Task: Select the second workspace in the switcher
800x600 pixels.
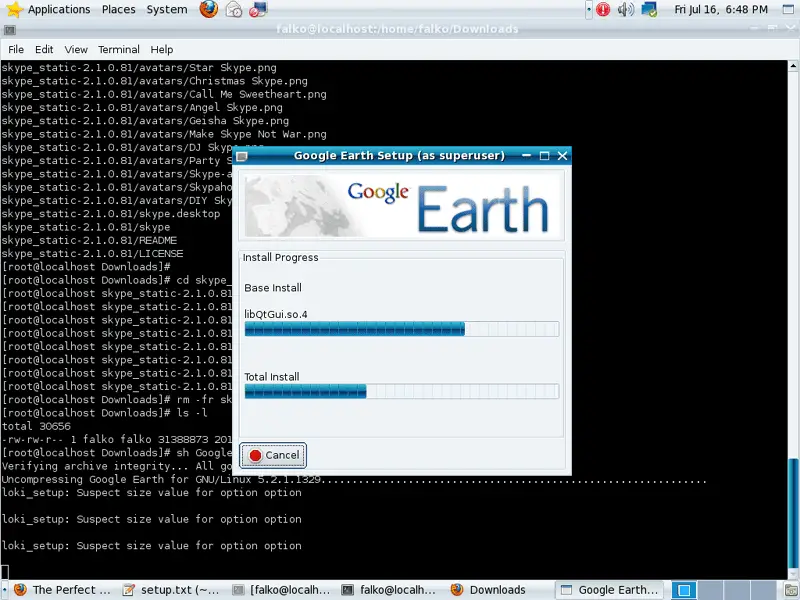Action: coord(711,590)
